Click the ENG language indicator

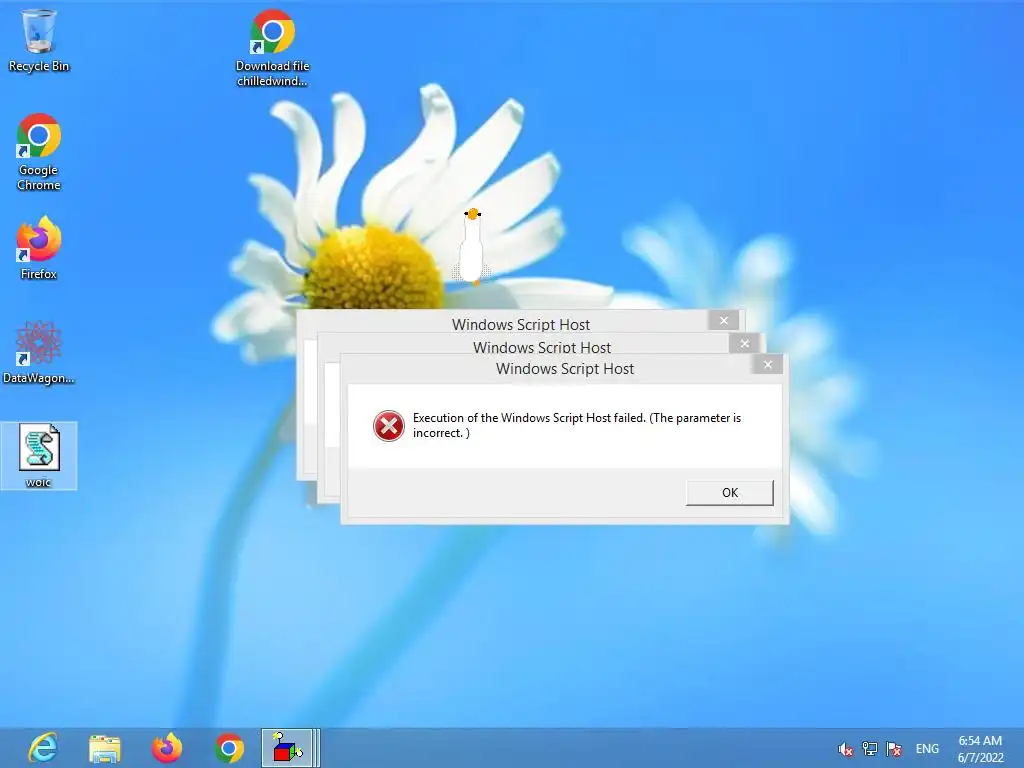[x=927, y=749]
